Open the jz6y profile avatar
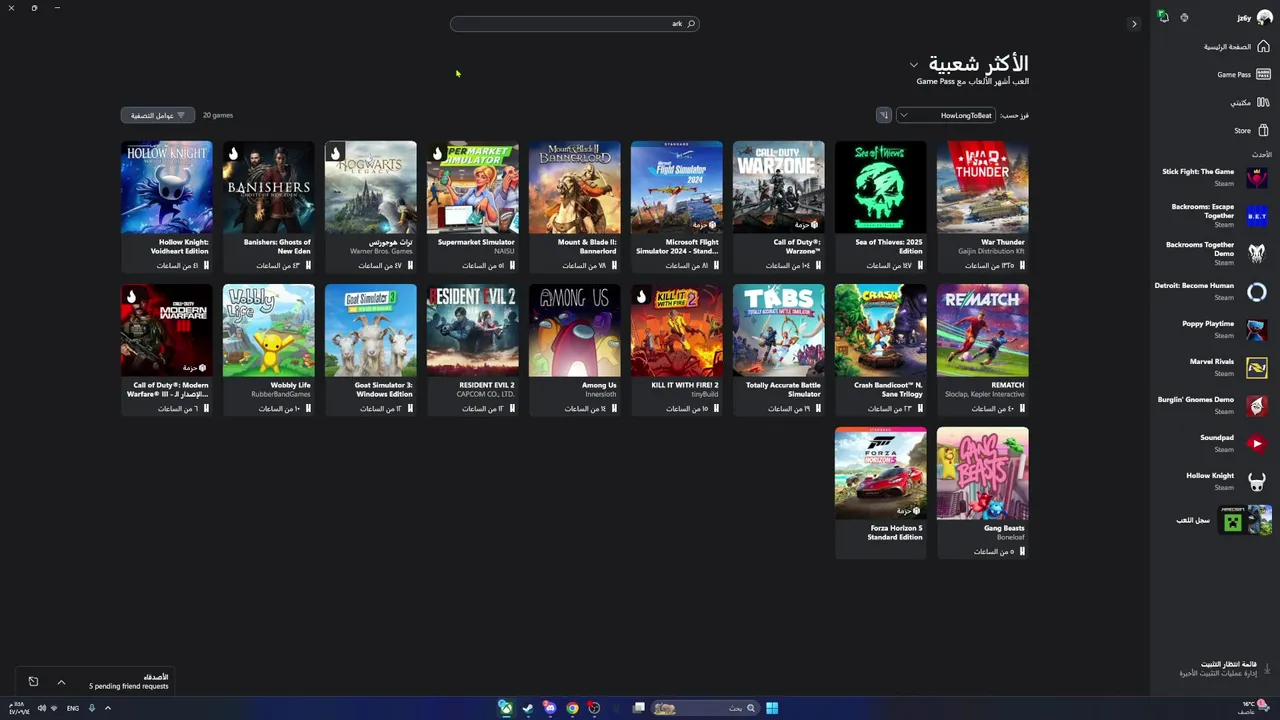This screenshot has height=720, width=1280. (1264, 17)
